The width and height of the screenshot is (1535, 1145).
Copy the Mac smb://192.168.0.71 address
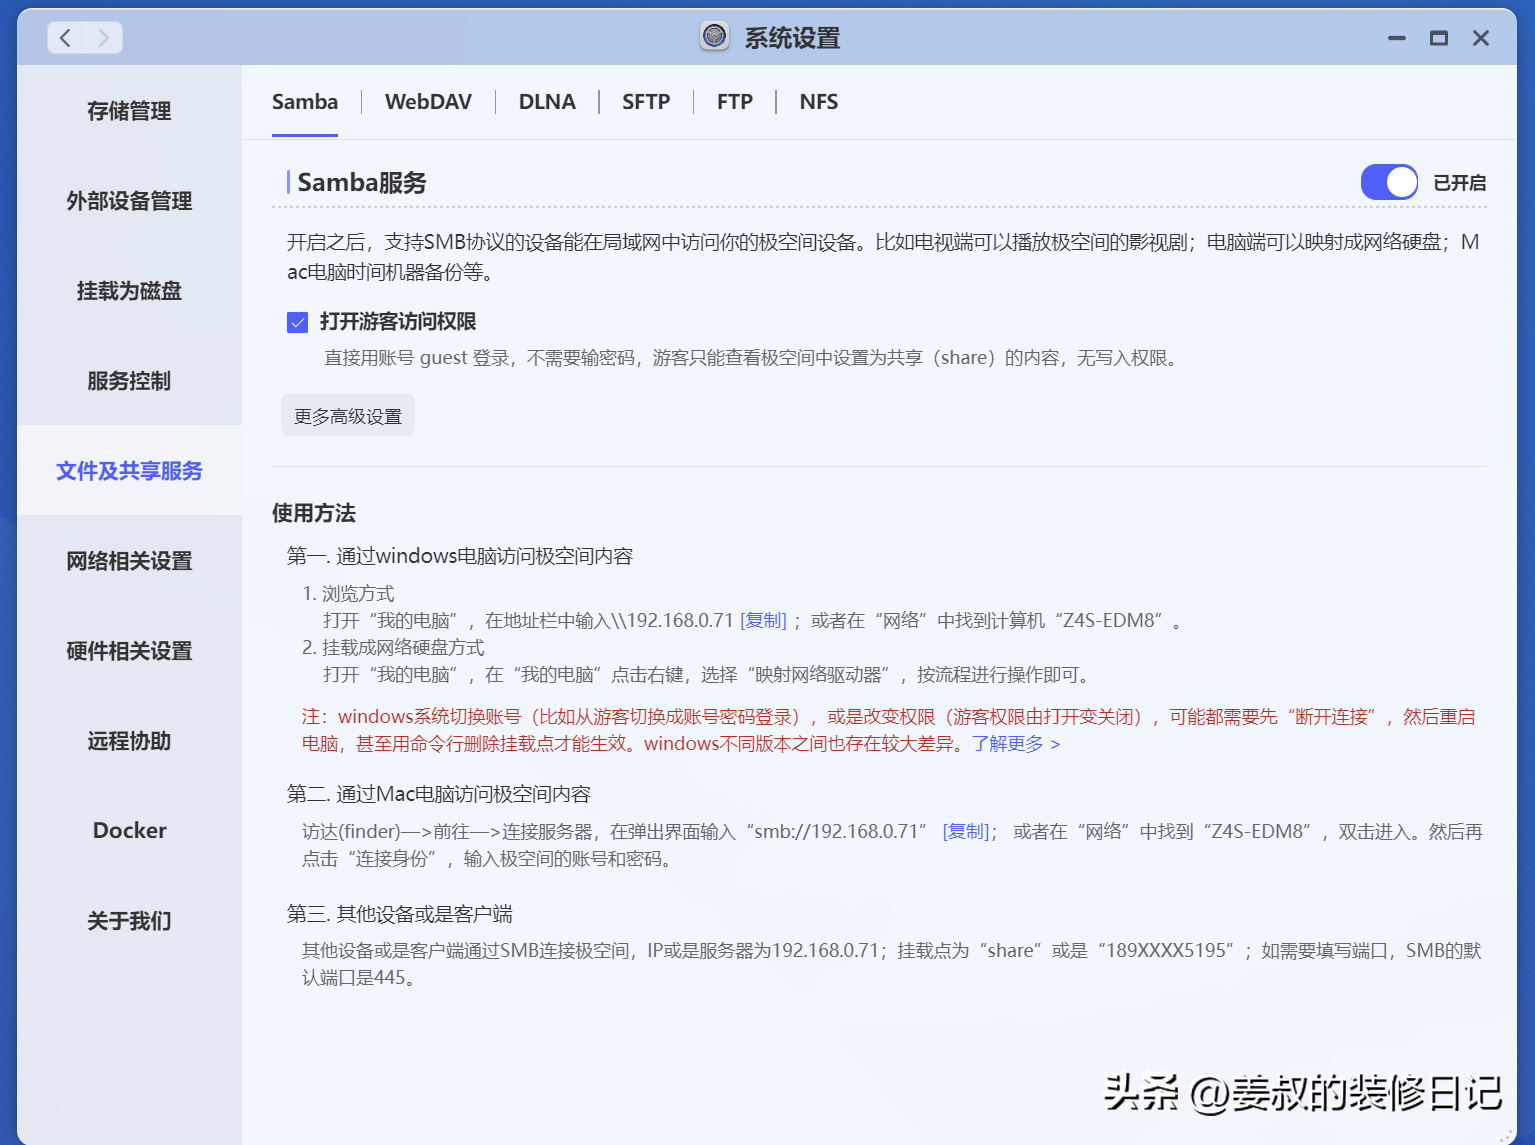click(966, 832)
